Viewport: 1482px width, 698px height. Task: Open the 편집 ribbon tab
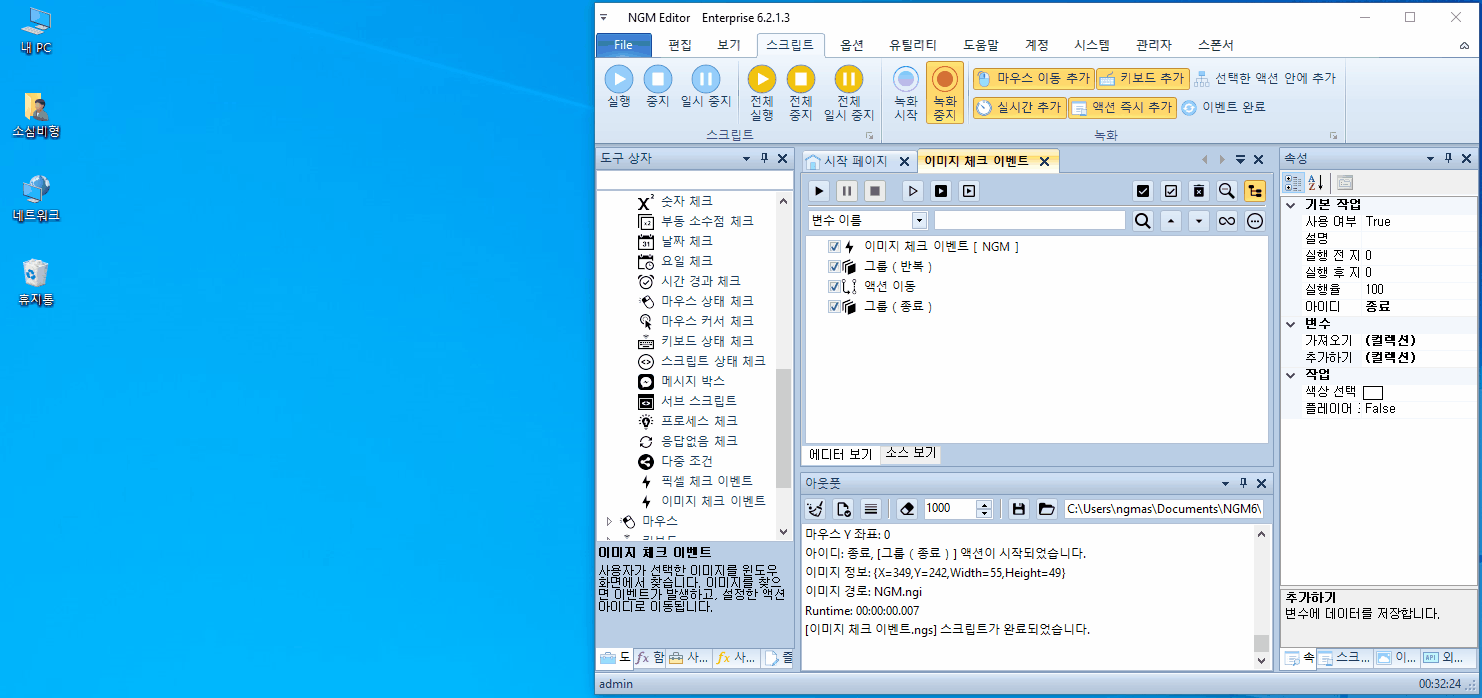680,45
